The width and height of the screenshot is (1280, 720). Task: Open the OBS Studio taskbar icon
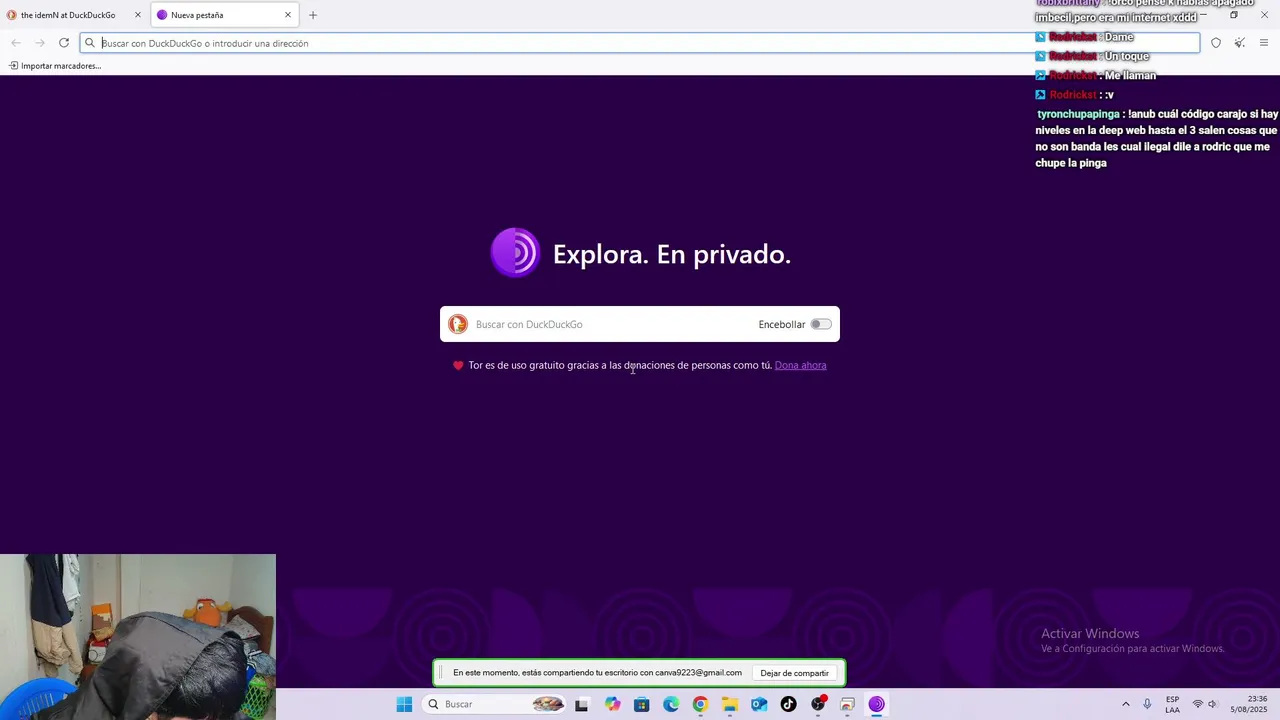(818, 704)
